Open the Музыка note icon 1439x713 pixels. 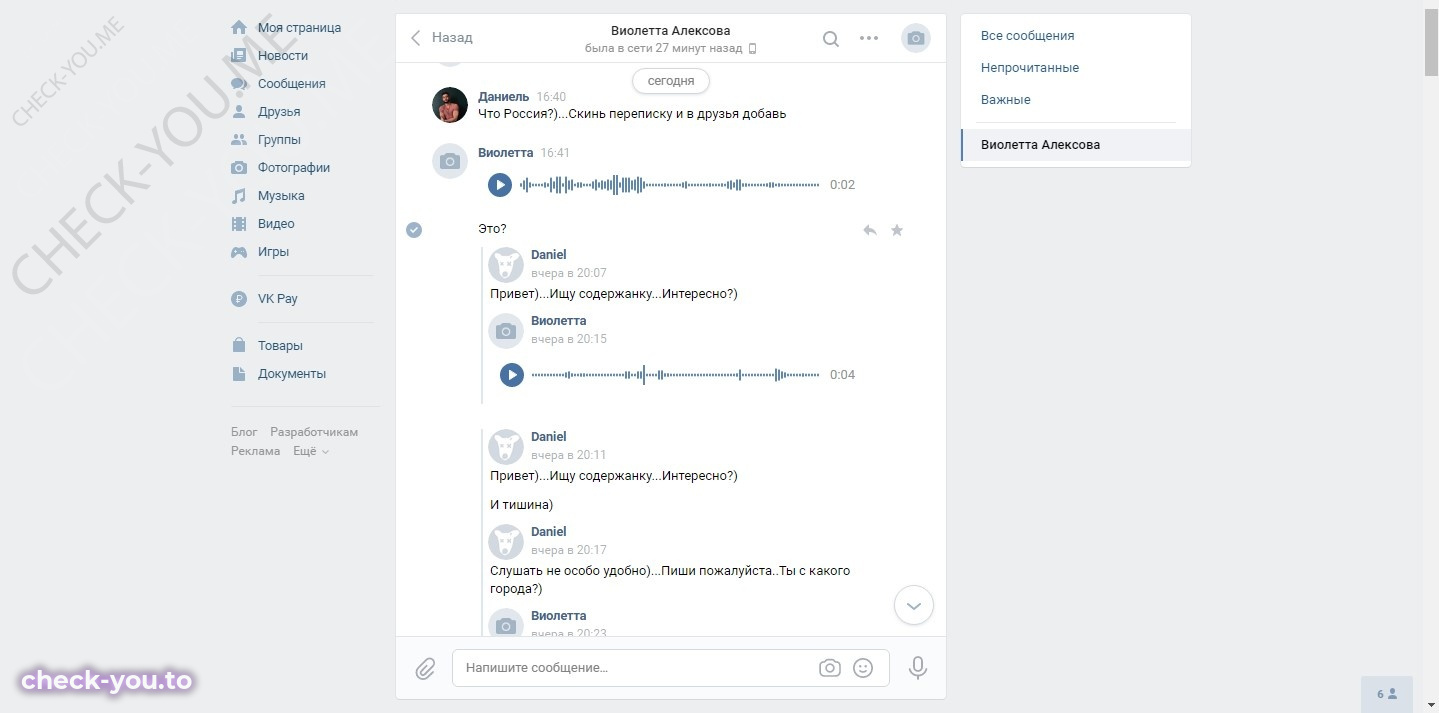pos(239,196)
